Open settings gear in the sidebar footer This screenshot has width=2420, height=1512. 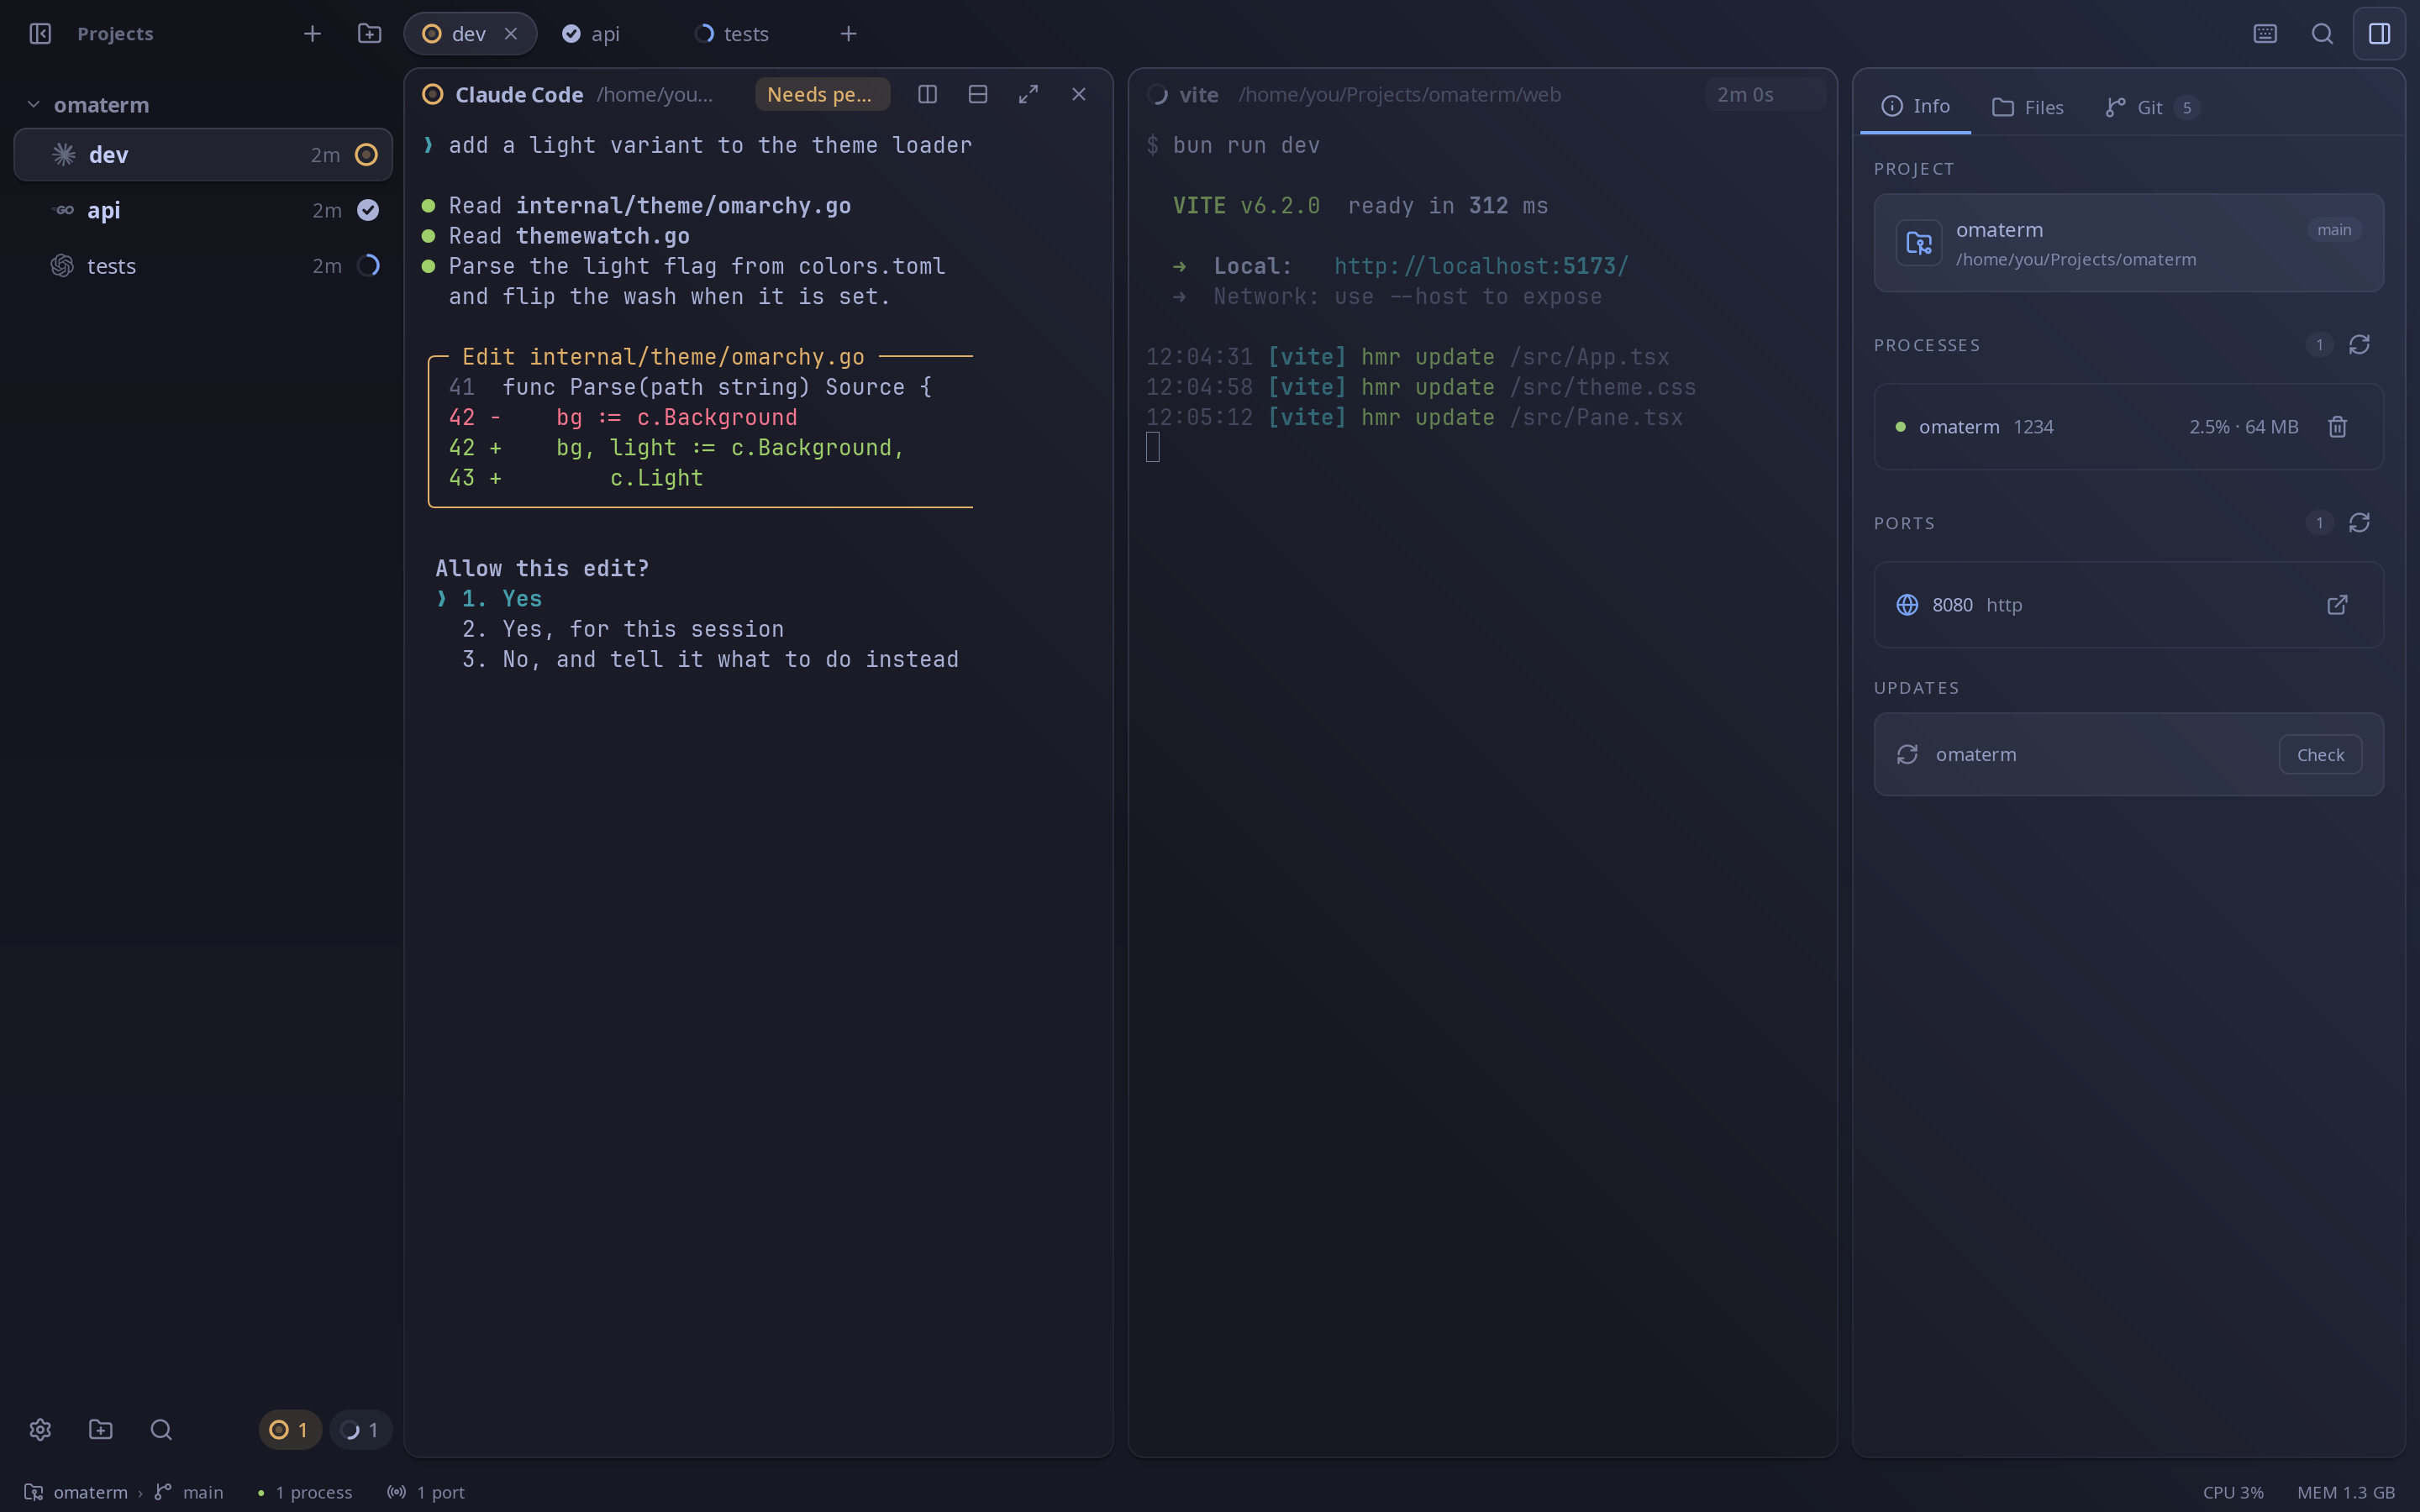[x=40, y=1430]
